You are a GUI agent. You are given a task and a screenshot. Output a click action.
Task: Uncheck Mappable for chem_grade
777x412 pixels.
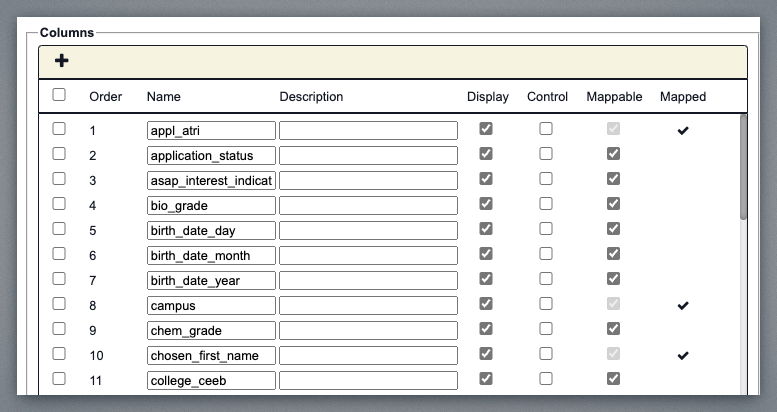pyautogui.click(x=614, y=329)
